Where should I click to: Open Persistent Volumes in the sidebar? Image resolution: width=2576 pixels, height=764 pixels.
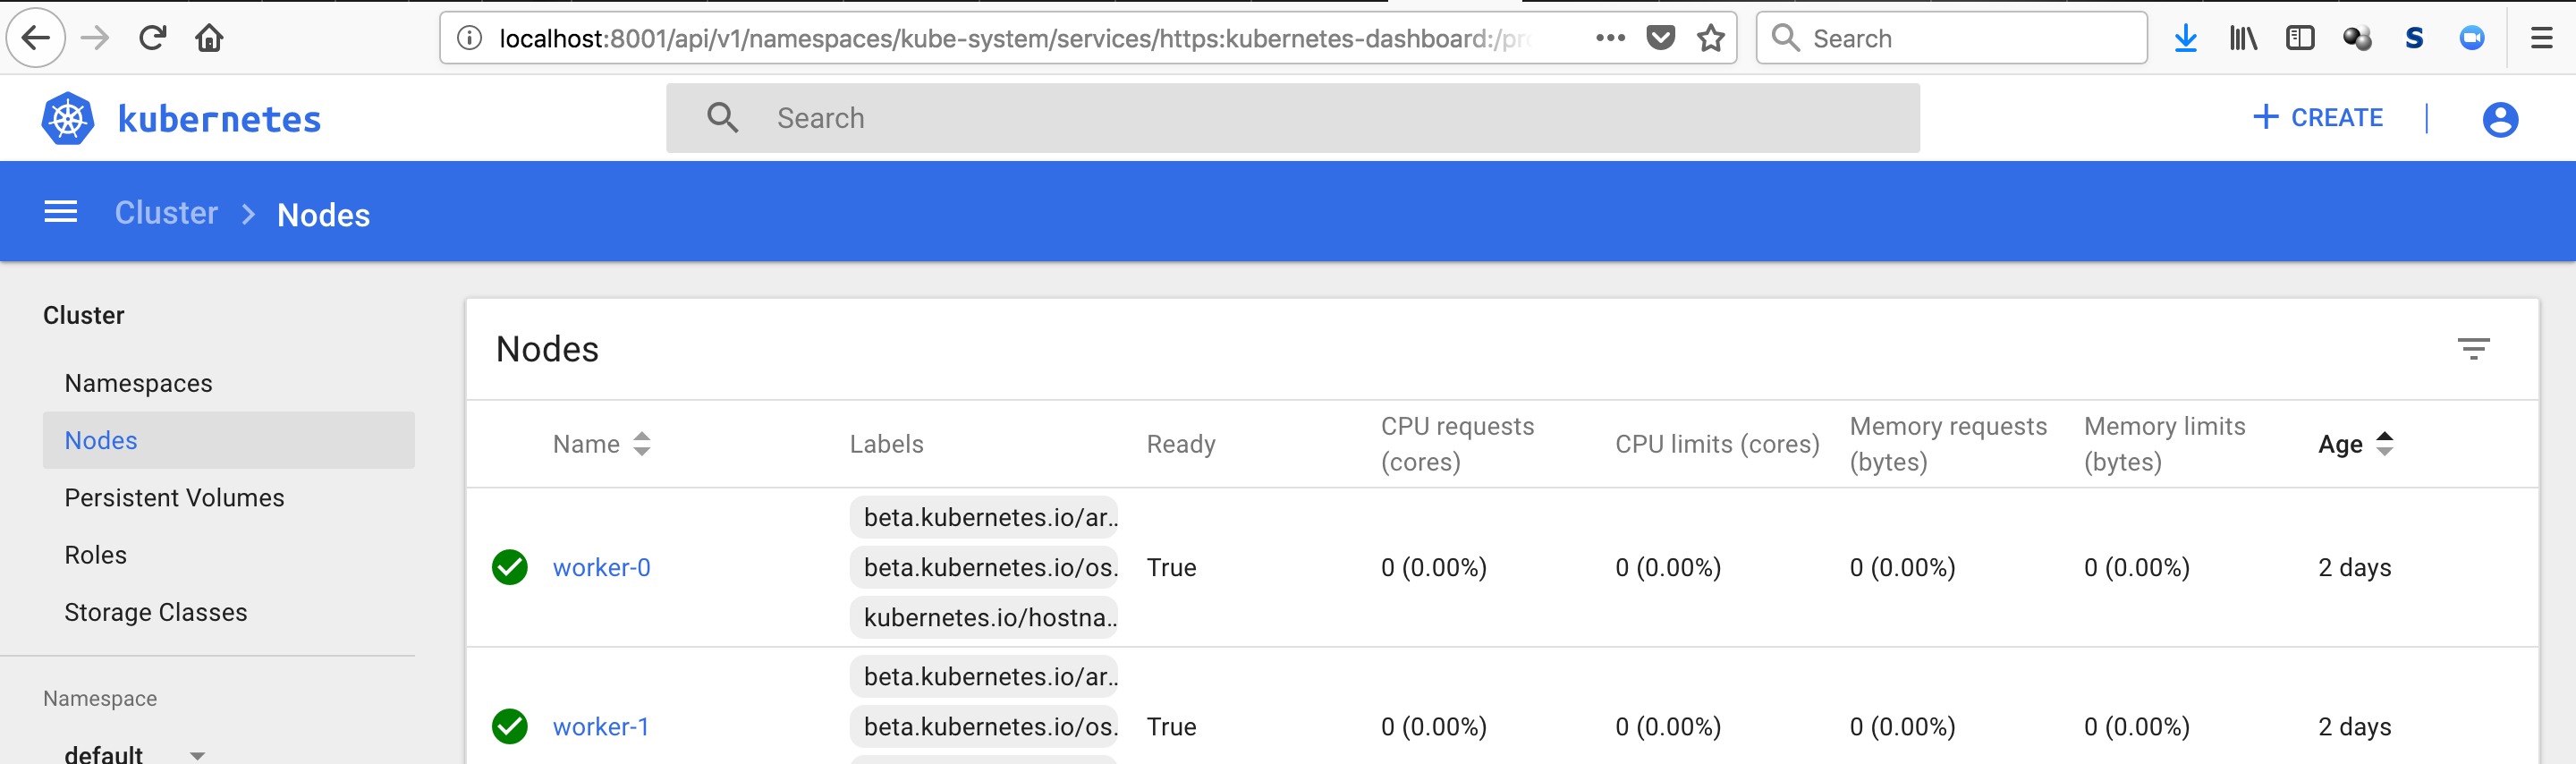(x=174, y=497)
